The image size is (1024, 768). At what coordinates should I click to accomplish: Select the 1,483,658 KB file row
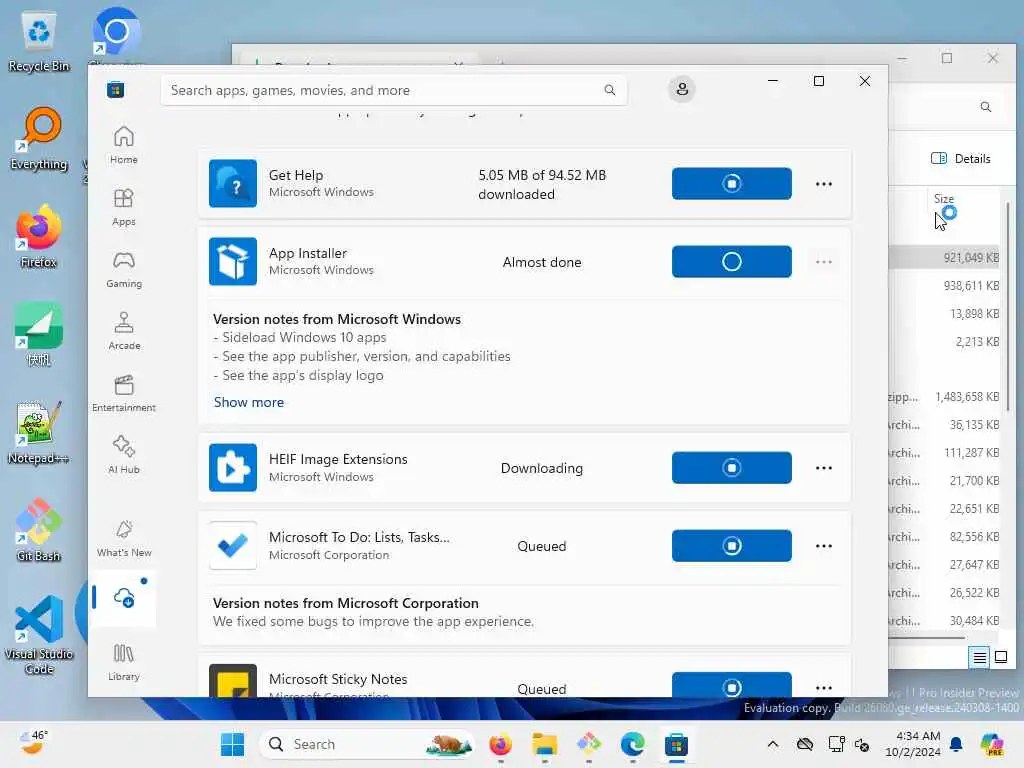point(944,396)
